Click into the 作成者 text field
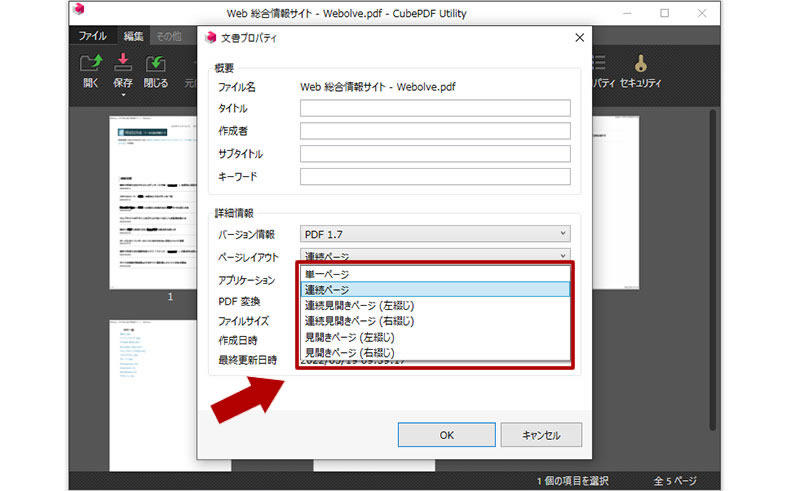800x491 pixels. coord(435,131)
